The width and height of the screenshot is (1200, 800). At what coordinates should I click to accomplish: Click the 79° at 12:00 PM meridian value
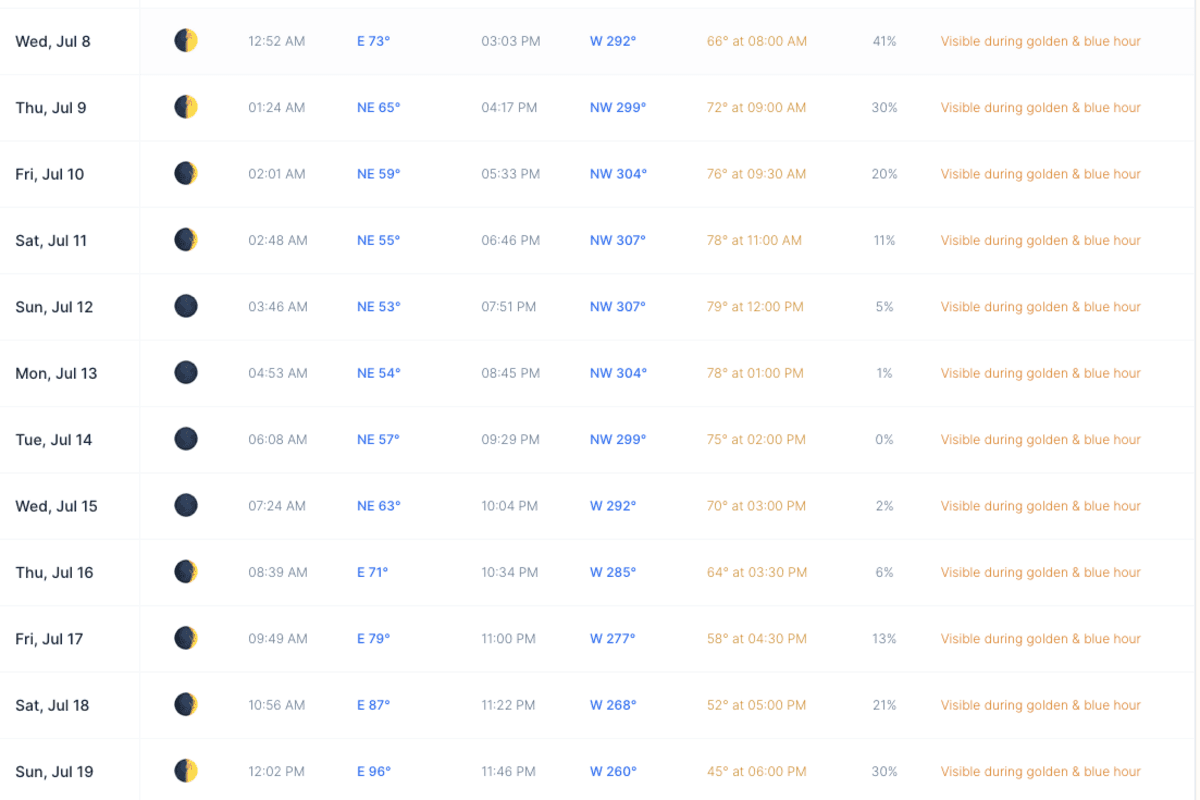pos(755,307)
